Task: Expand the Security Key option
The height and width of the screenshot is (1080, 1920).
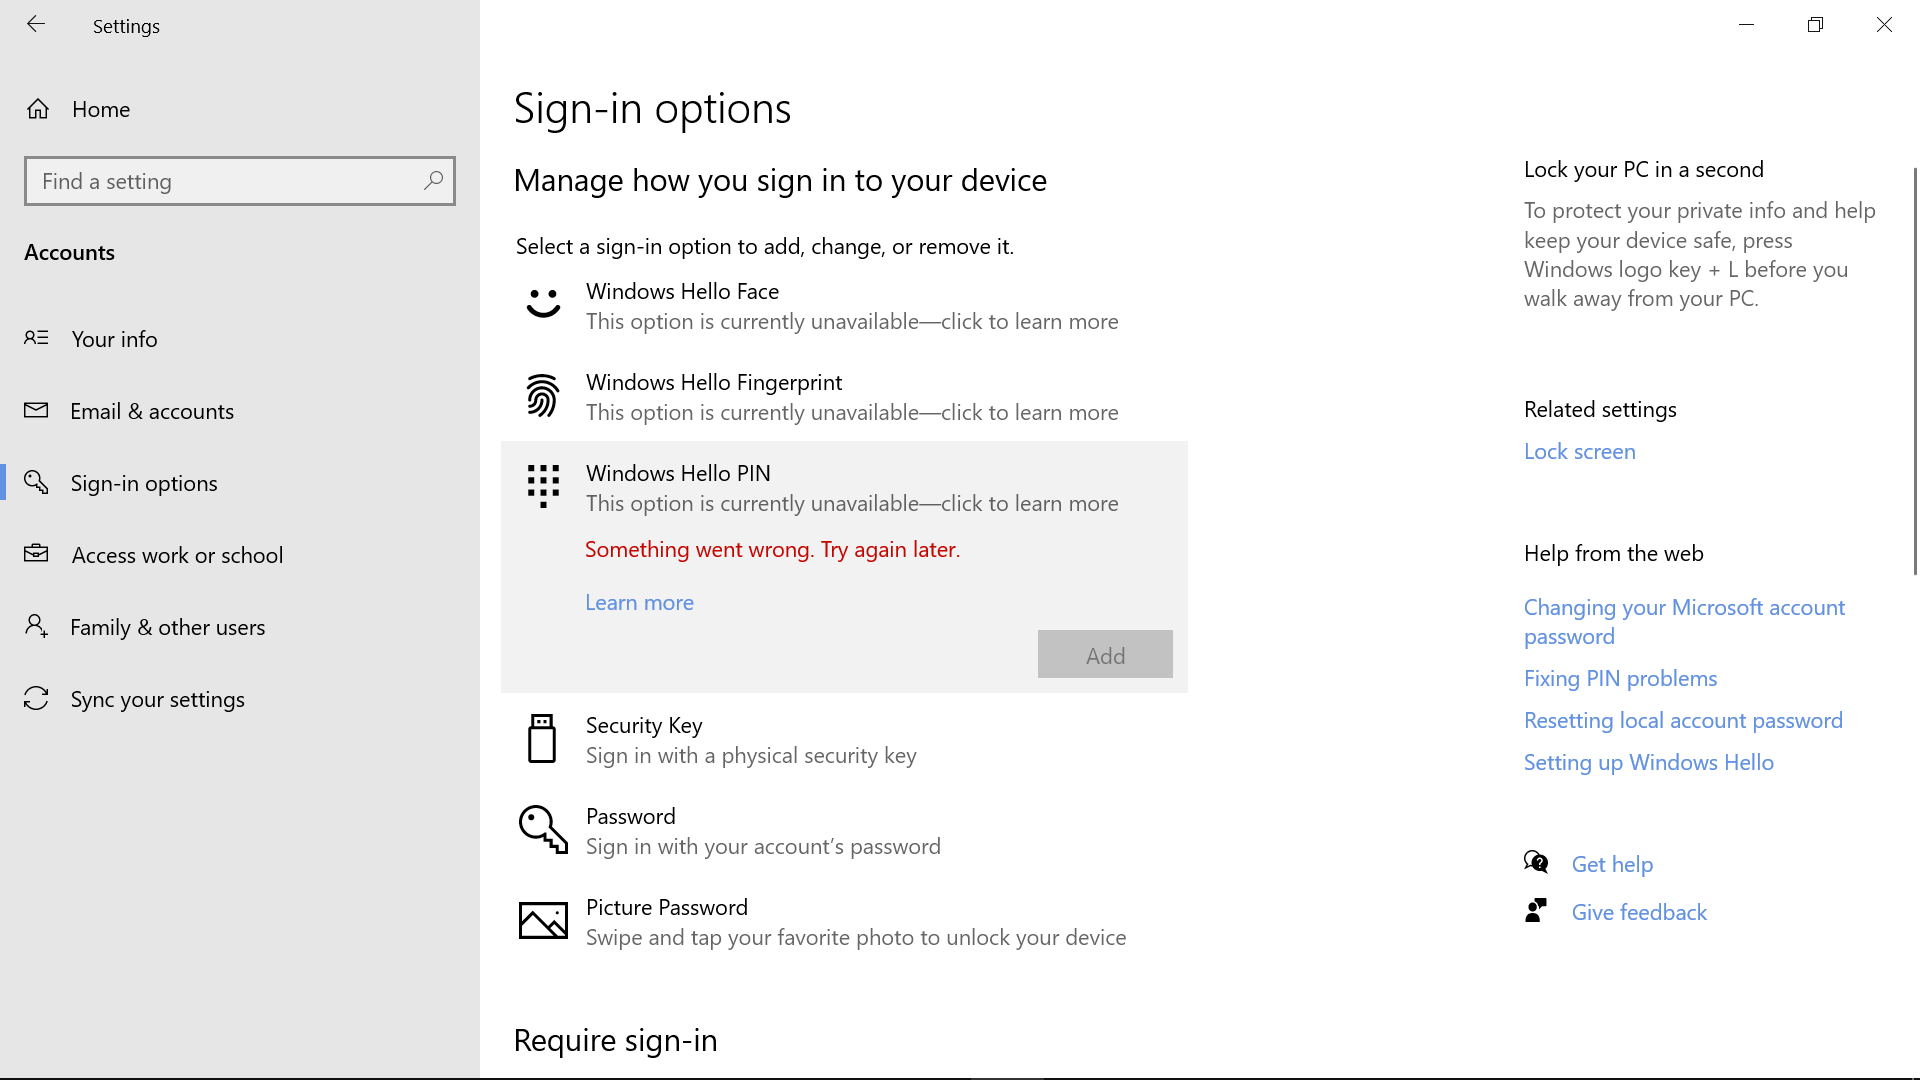Action: [844, 740]
